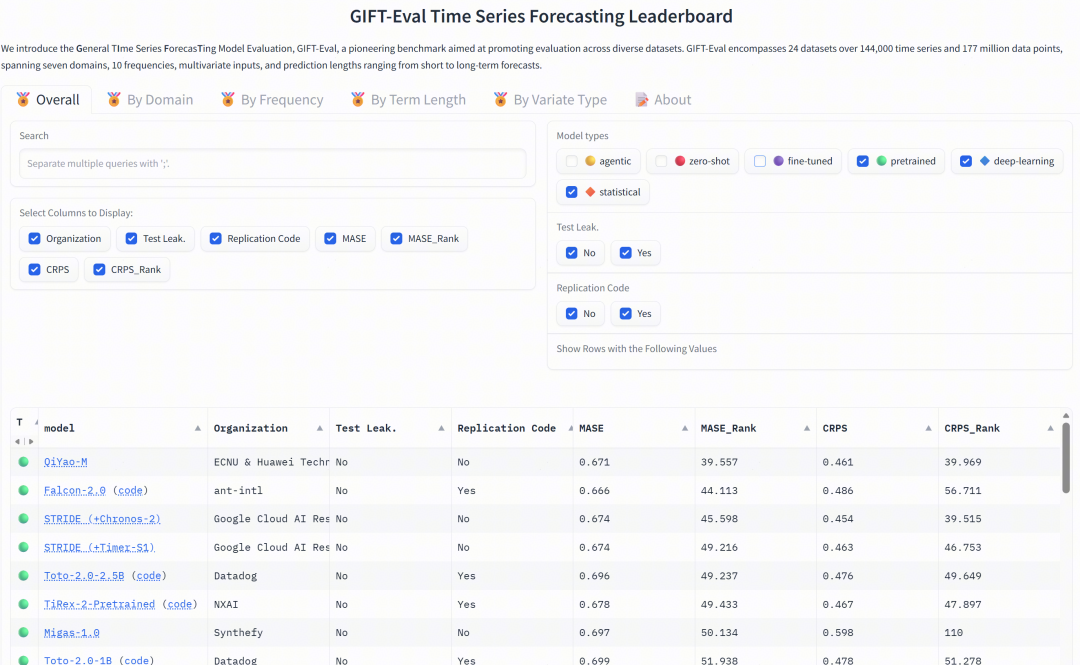This screenshot has width=1080, height=665.
Task: Click the leaderboard search input field
Action: pyautogui.click(x=273, y=164)
